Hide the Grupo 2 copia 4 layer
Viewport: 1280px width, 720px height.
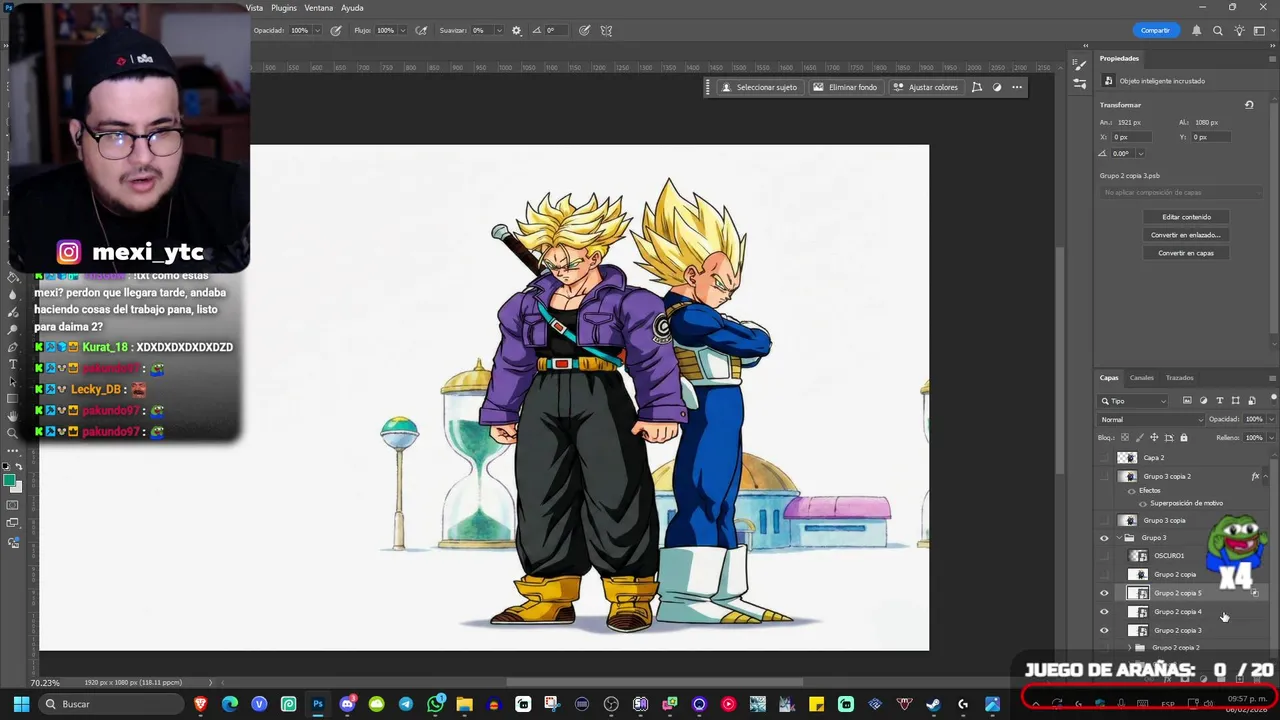point(1104,612)
